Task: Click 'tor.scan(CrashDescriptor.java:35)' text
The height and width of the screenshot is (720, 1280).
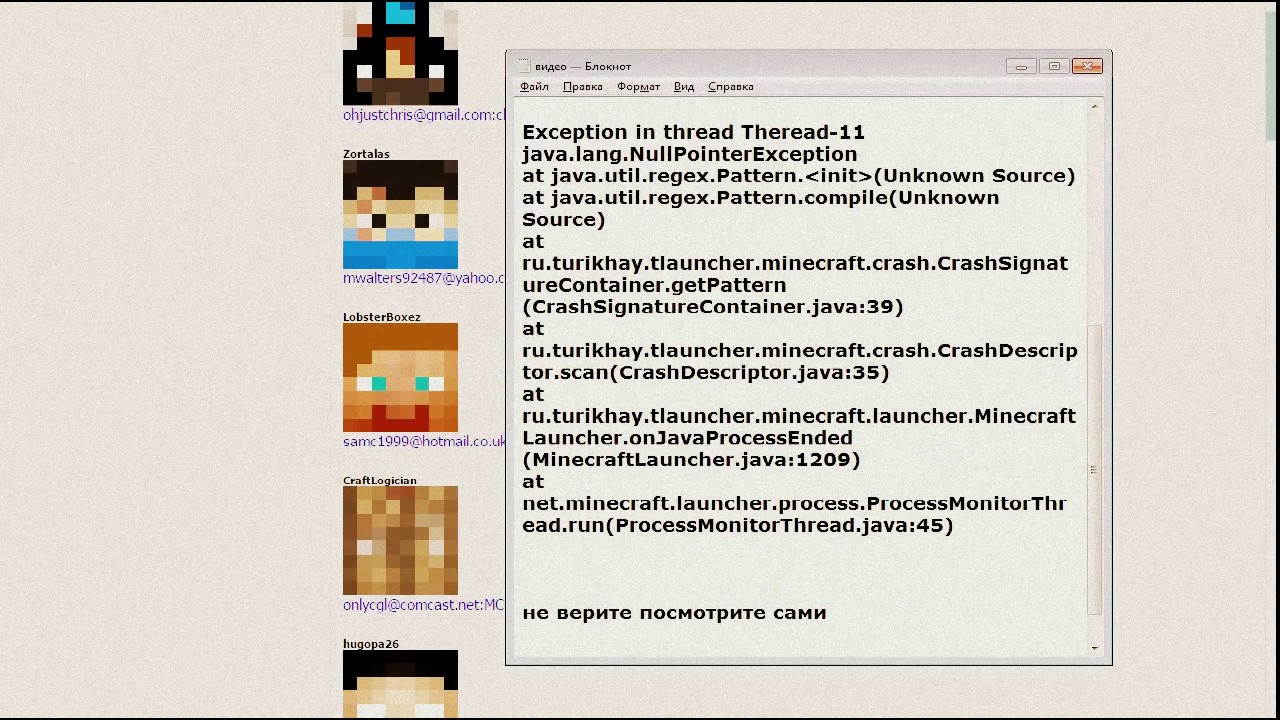Action: click(x=705, y=372)
